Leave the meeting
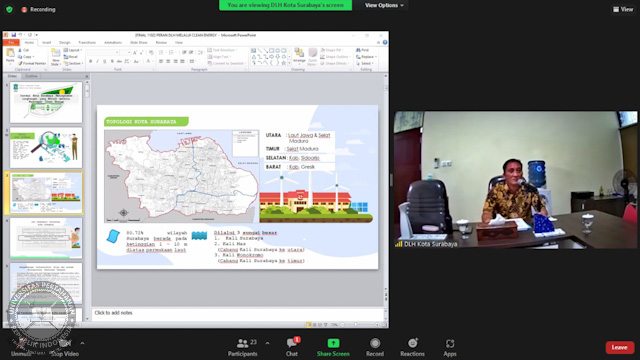Viewport: 640px width, 360px height. (x=620, y=347)
